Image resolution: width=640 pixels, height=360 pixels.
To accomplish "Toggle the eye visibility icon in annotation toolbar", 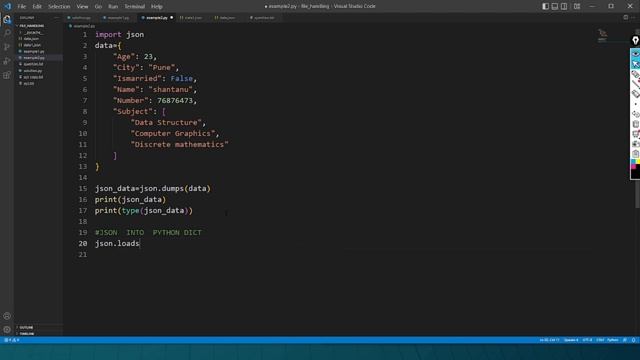I will [636, 53].
